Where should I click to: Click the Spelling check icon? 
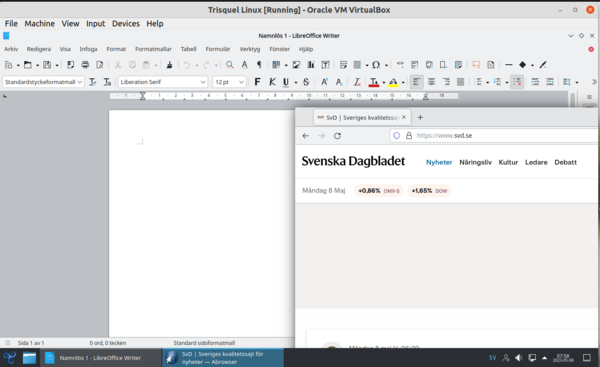pos(244,65)
